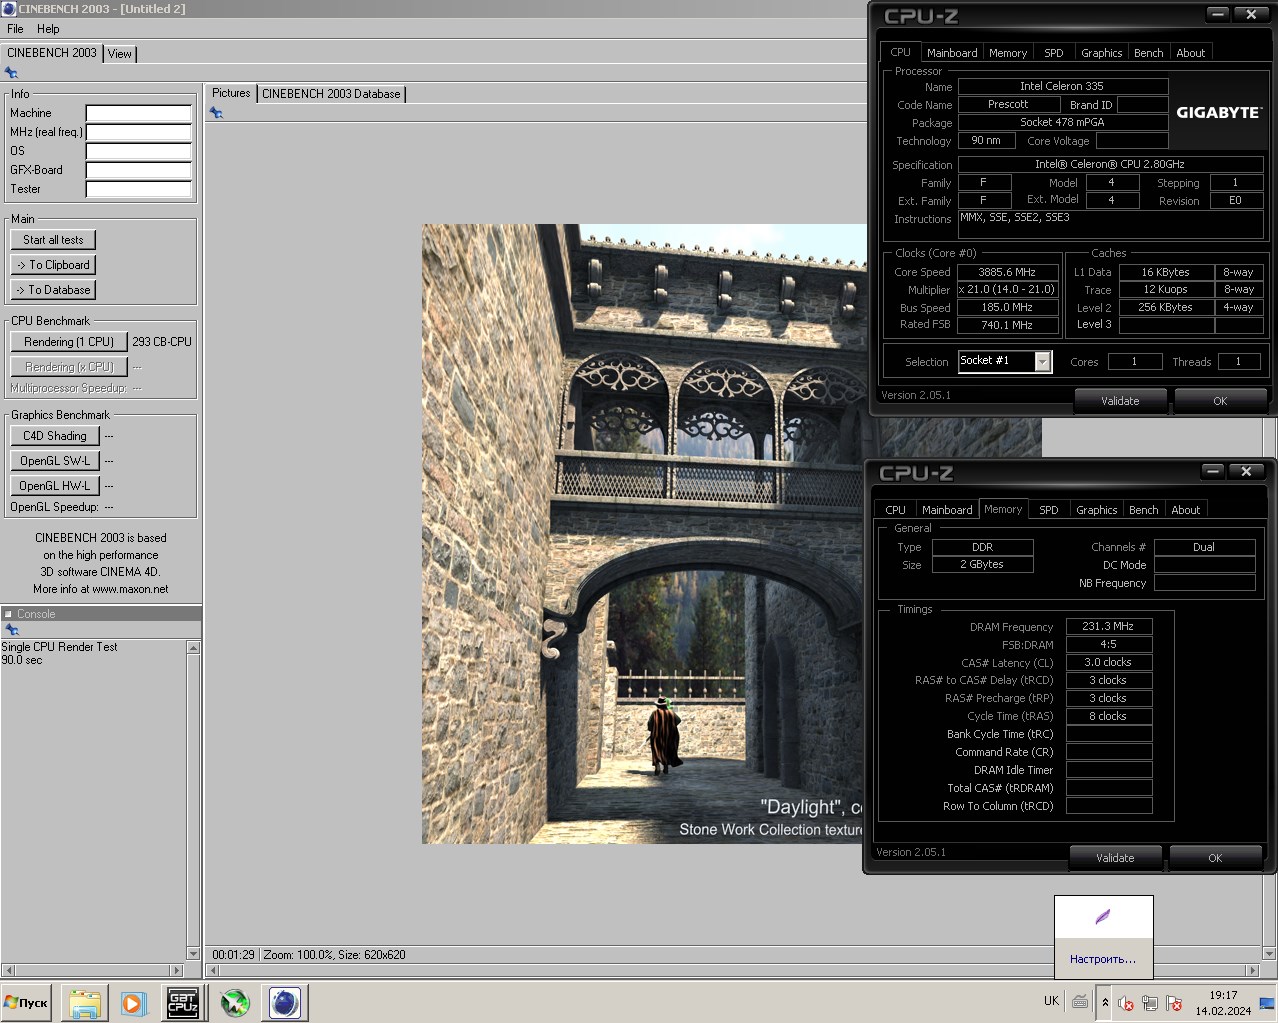This screenshot has width=1278, height=1023.
Task: Open Windows Media Player taskbar icon
Action: click(133, 1002)
